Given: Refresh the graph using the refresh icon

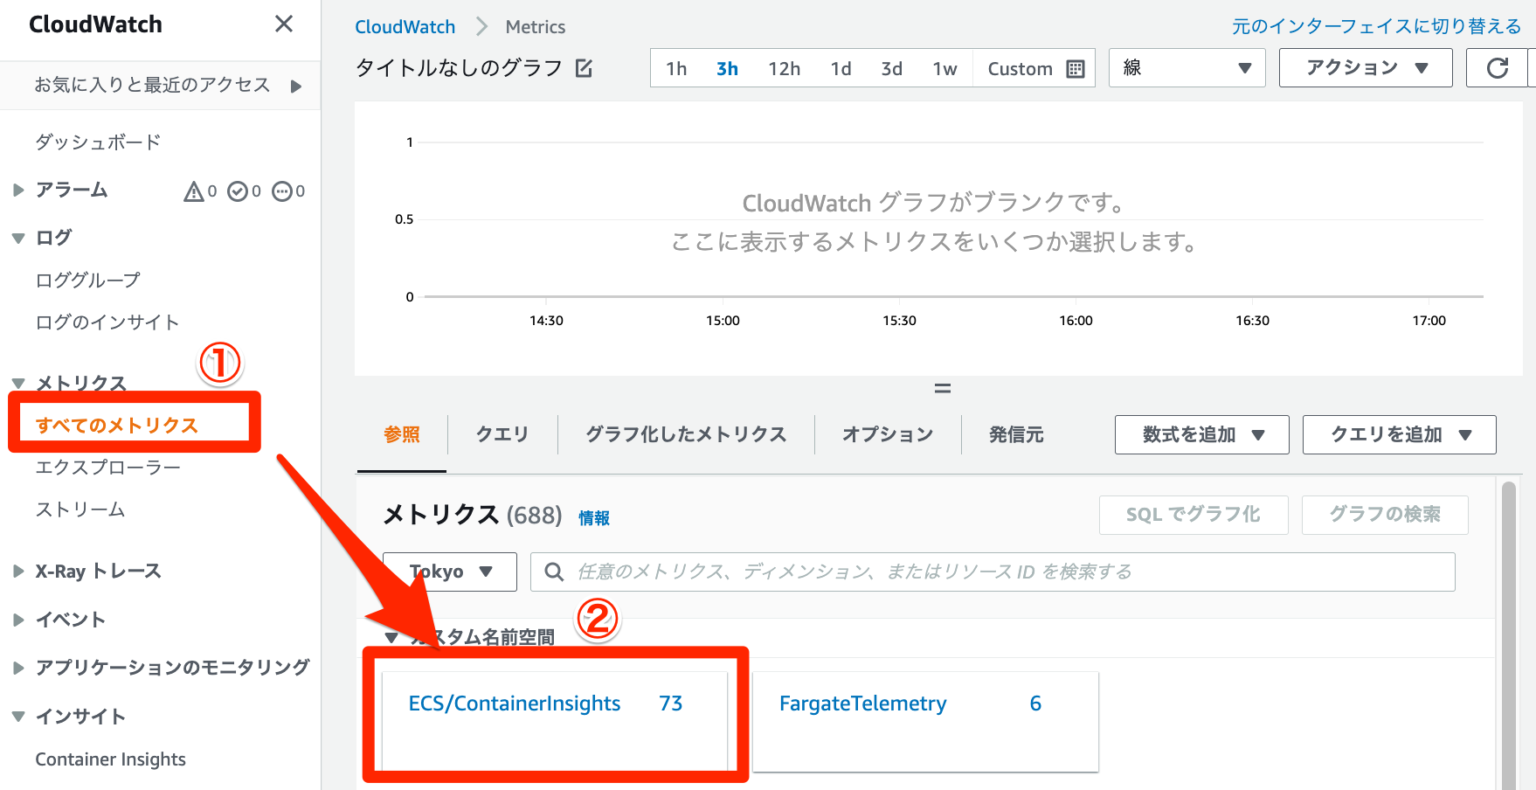Looking at the screenshot, I should click(1497, 67).
